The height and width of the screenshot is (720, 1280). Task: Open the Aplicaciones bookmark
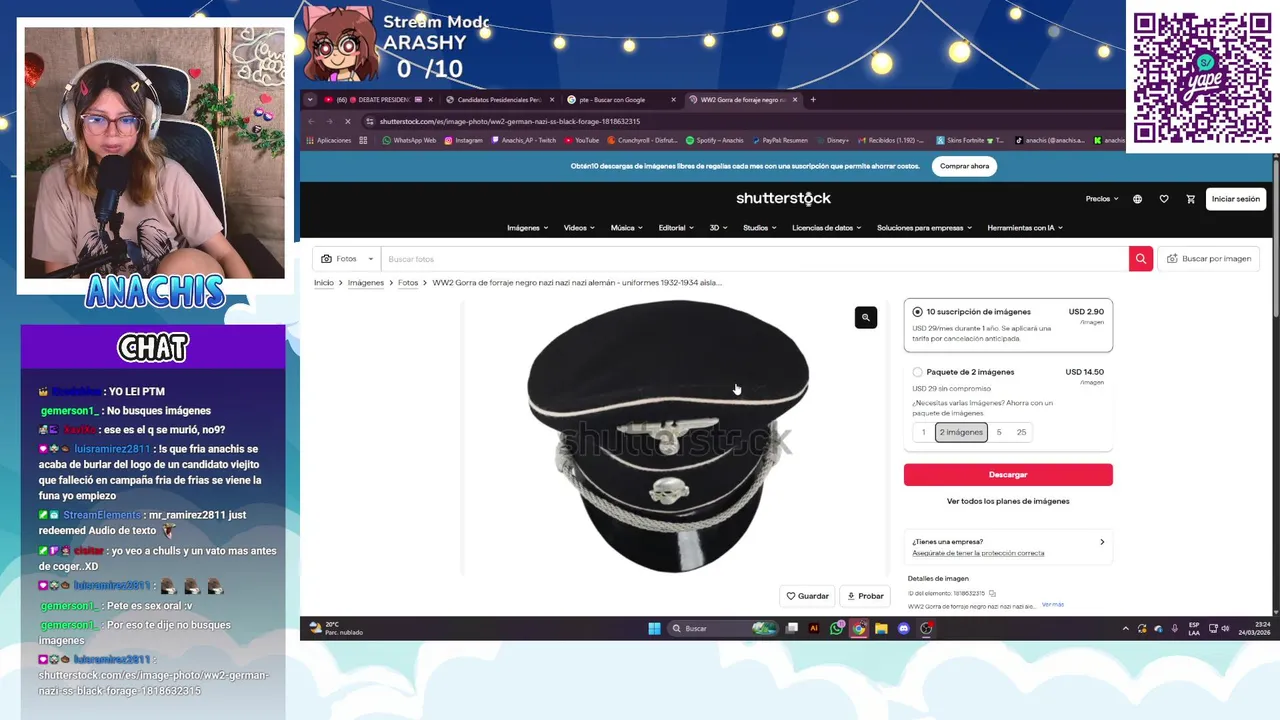point(328,140)
